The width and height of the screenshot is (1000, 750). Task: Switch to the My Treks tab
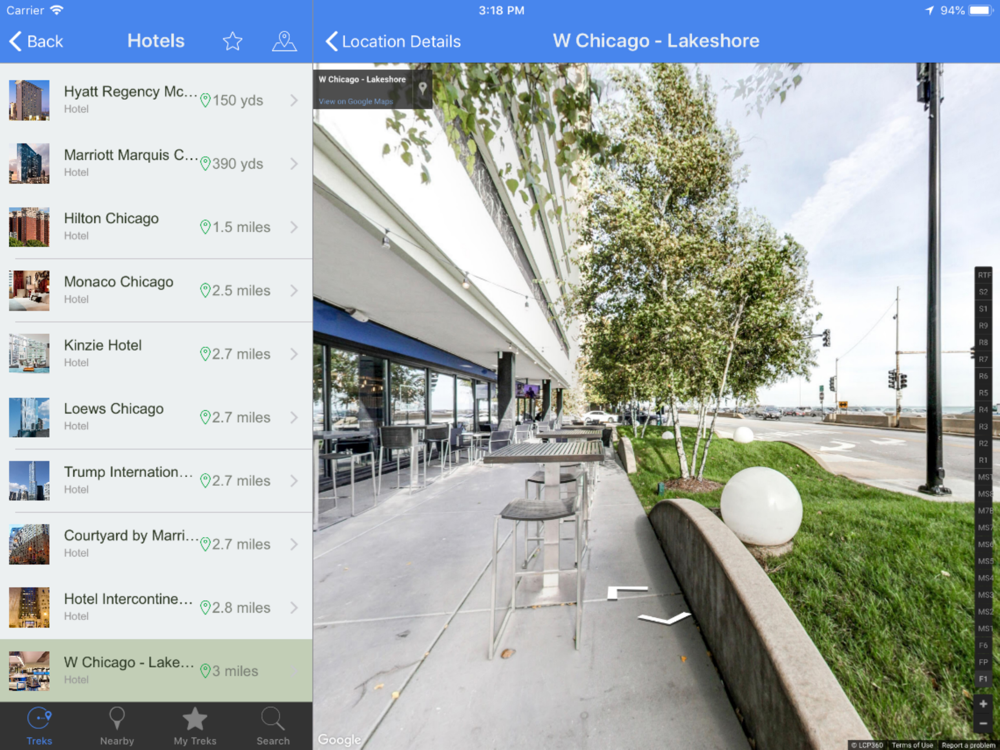195,726
